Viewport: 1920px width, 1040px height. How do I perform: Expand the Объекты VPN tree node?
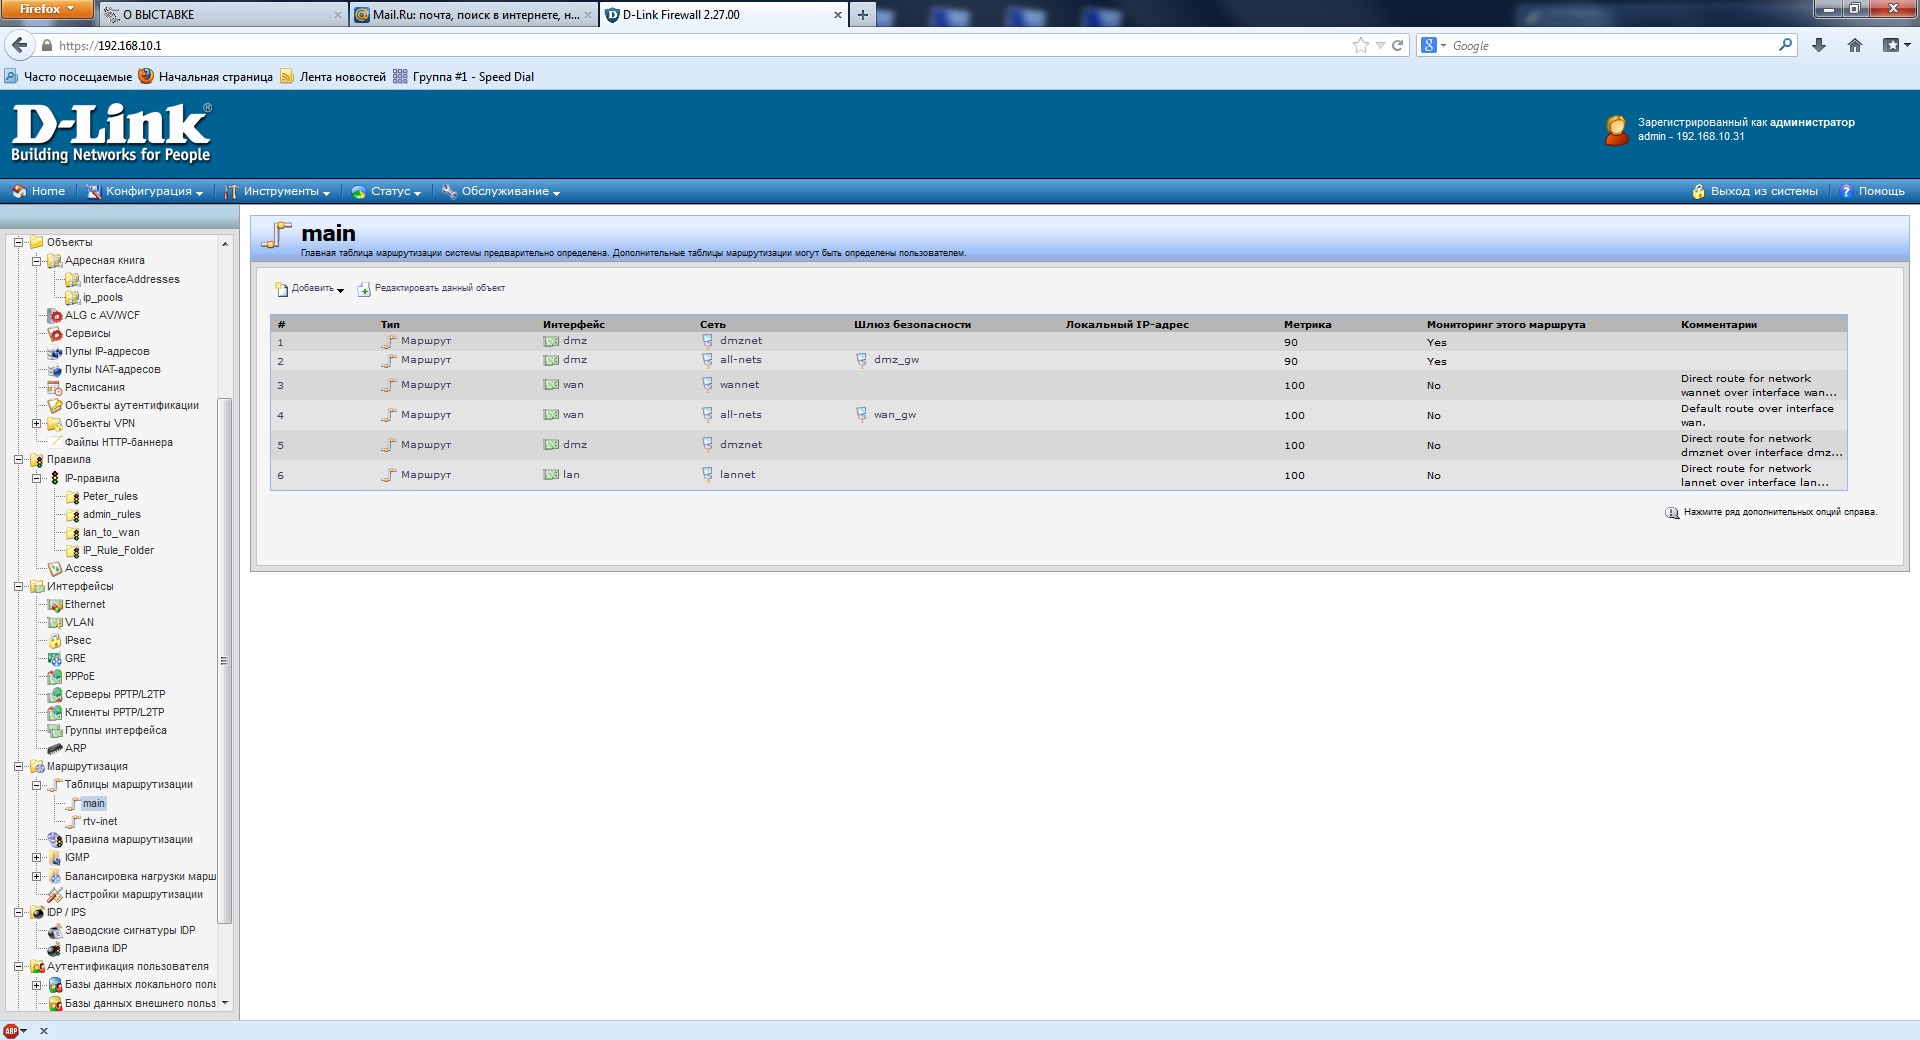tap(36, 424)
